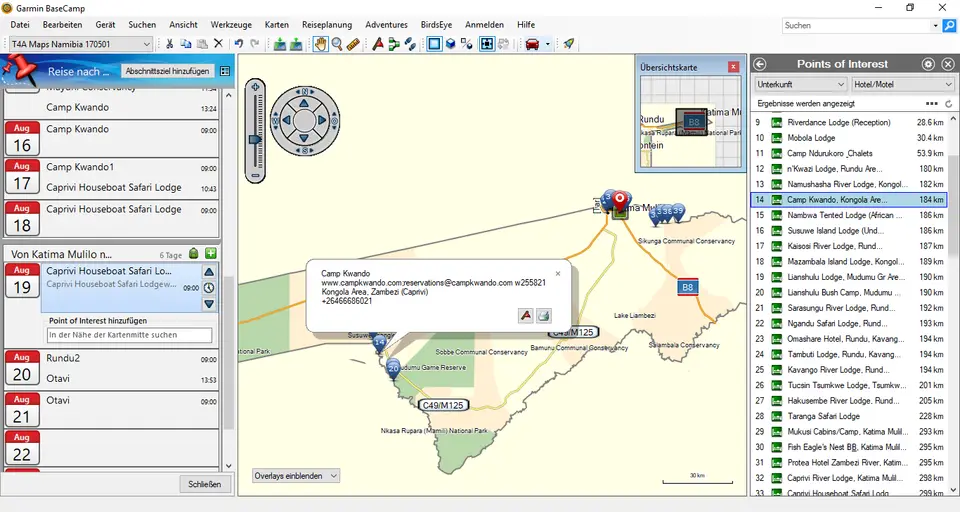Move stop up with the up arrow

coord(209,272)
